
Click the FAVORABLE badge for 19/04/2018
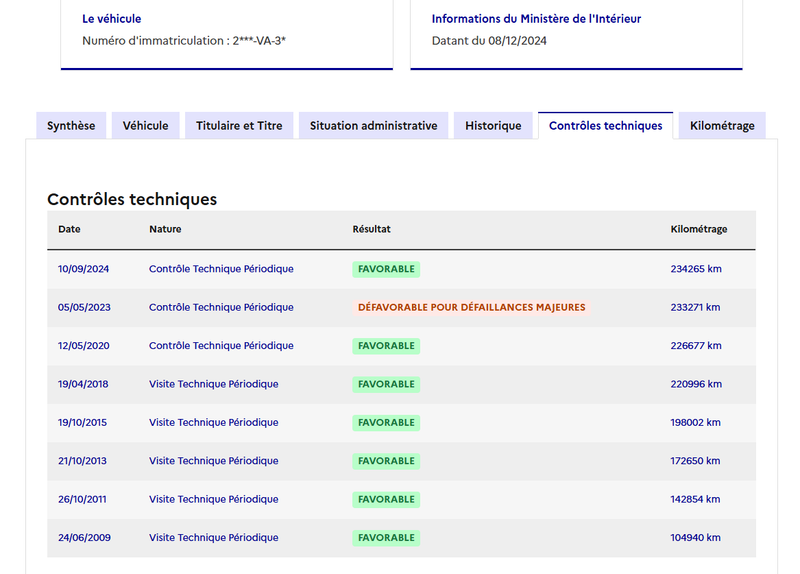pyautogui.click(x=386, y=384)
